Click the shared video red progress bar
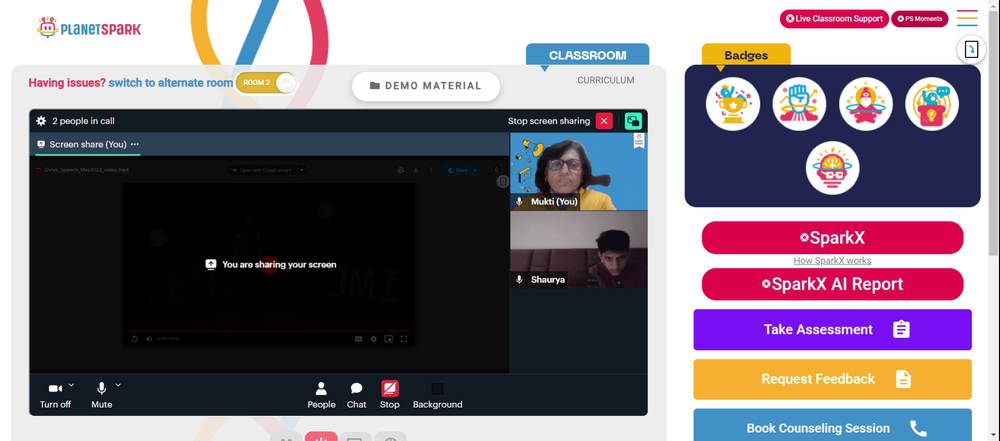The height and width of the screenshot is (441, 1000). pos(268,331)
